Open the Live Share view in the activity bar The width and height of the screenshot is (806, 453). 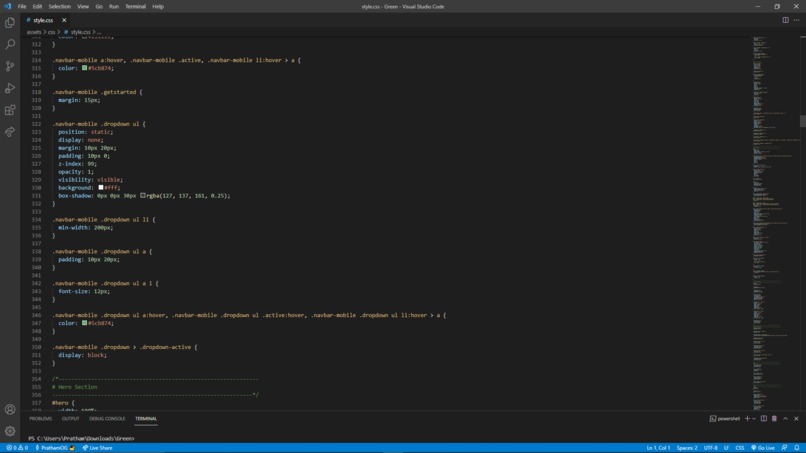[x=10, y=132]
